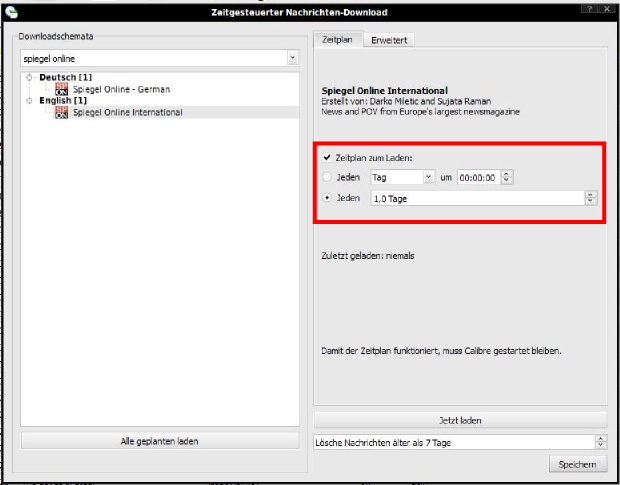Increase the '1,0 Tage' interval stepper
Screen dimensions: 620x485
coord(590,195)
